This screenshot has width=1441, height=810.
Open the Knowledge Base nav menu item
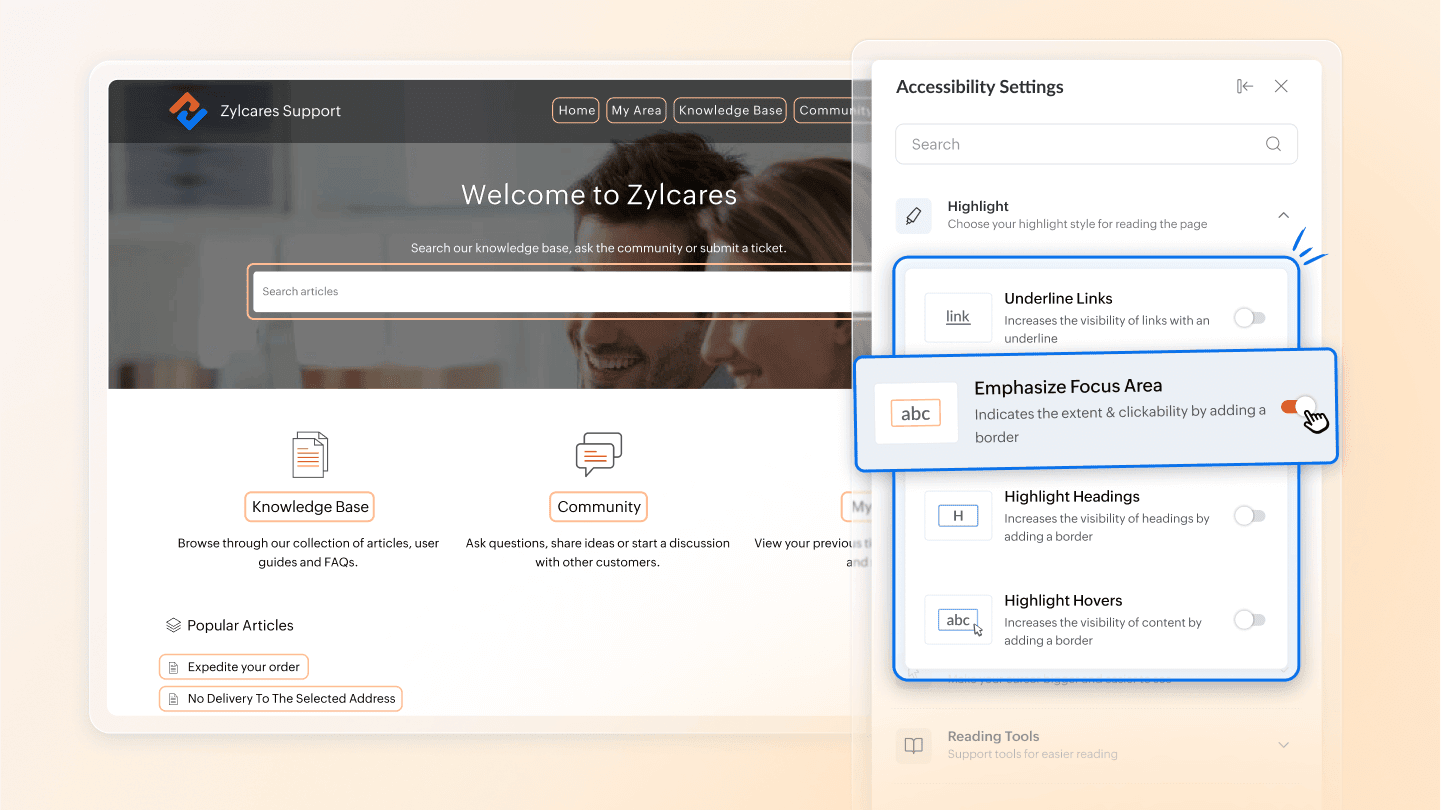(730, 111)
